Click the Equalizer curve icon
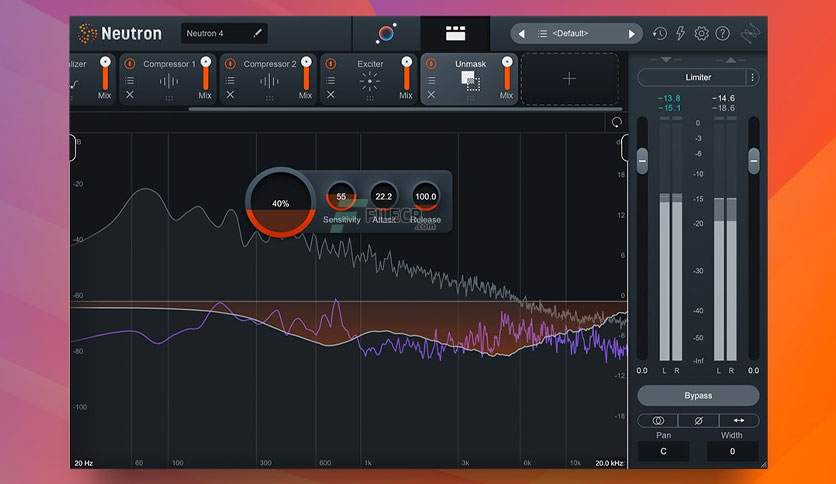 coord(74,84)
